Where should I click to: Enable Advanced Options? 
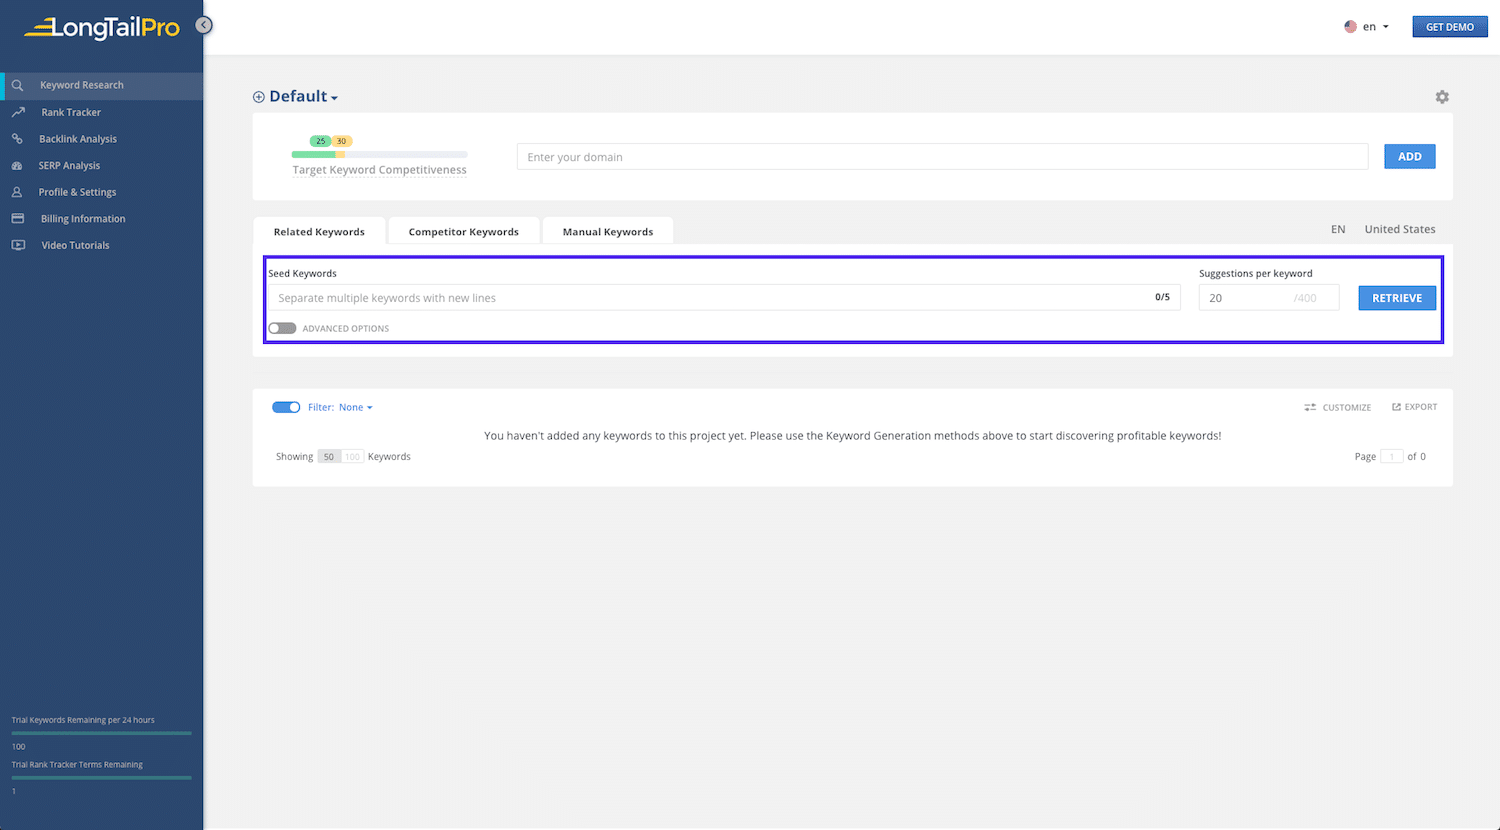[281, 328]
